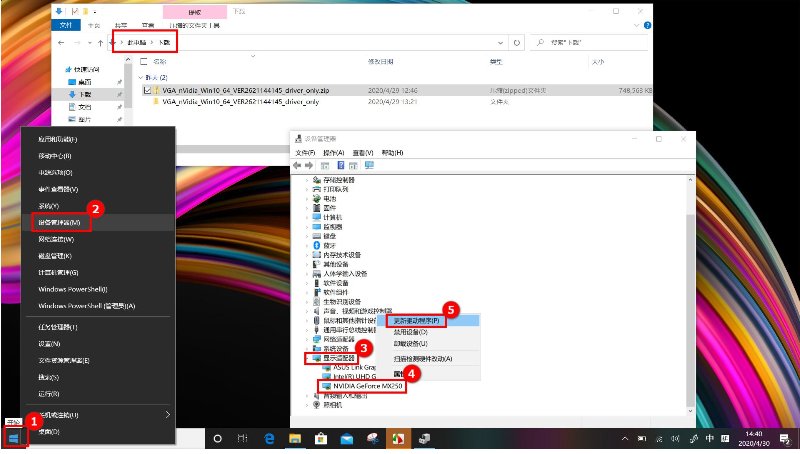Show hidden tray icons chevron
800x454 pixels.
(624, 438)
